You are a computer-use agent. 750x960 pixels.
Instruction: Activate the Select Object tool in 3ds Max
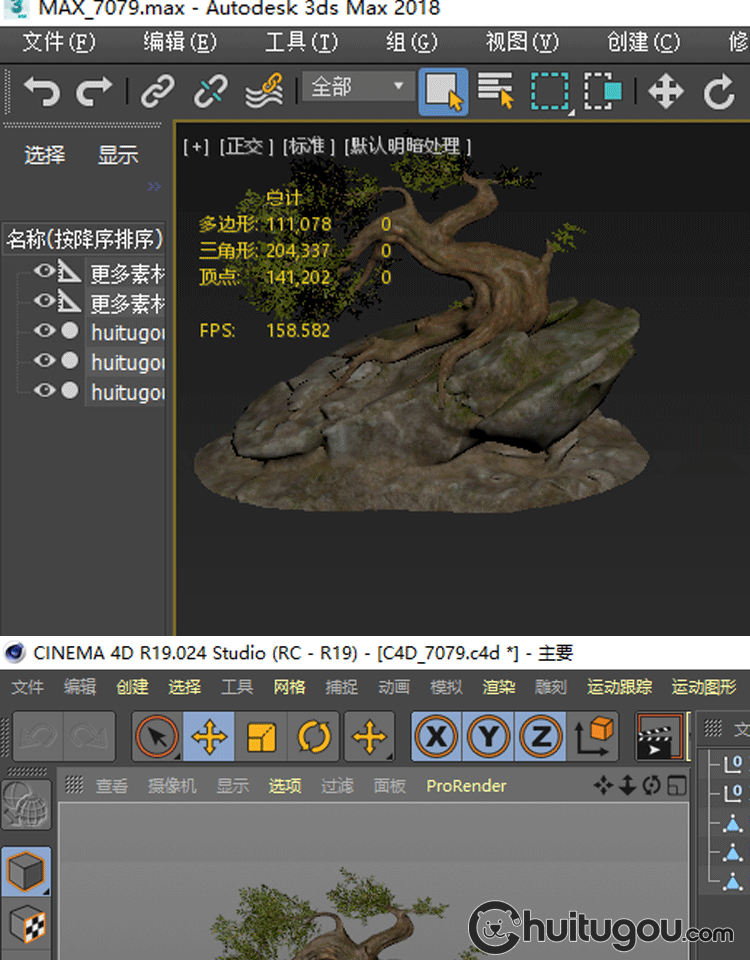443,92
